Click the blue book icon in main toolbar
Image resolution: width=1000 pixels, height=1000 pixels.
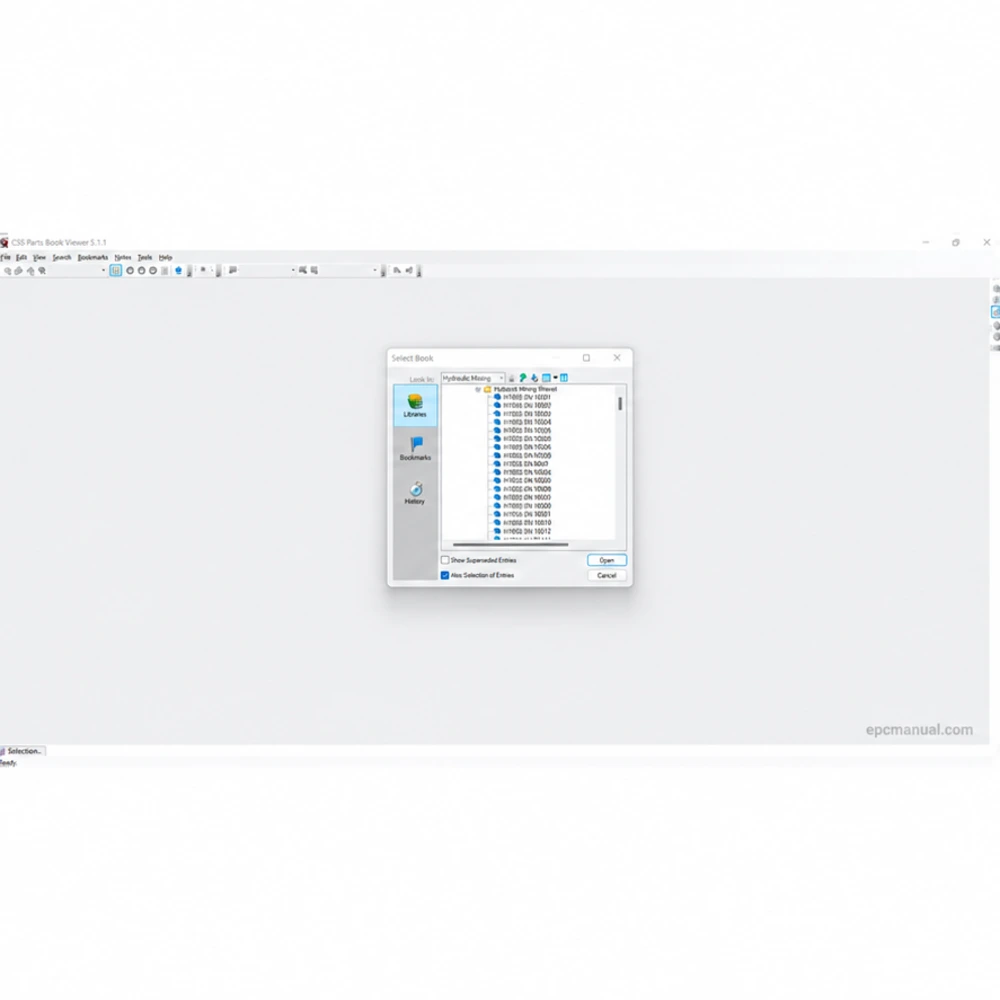coord(179,270)
